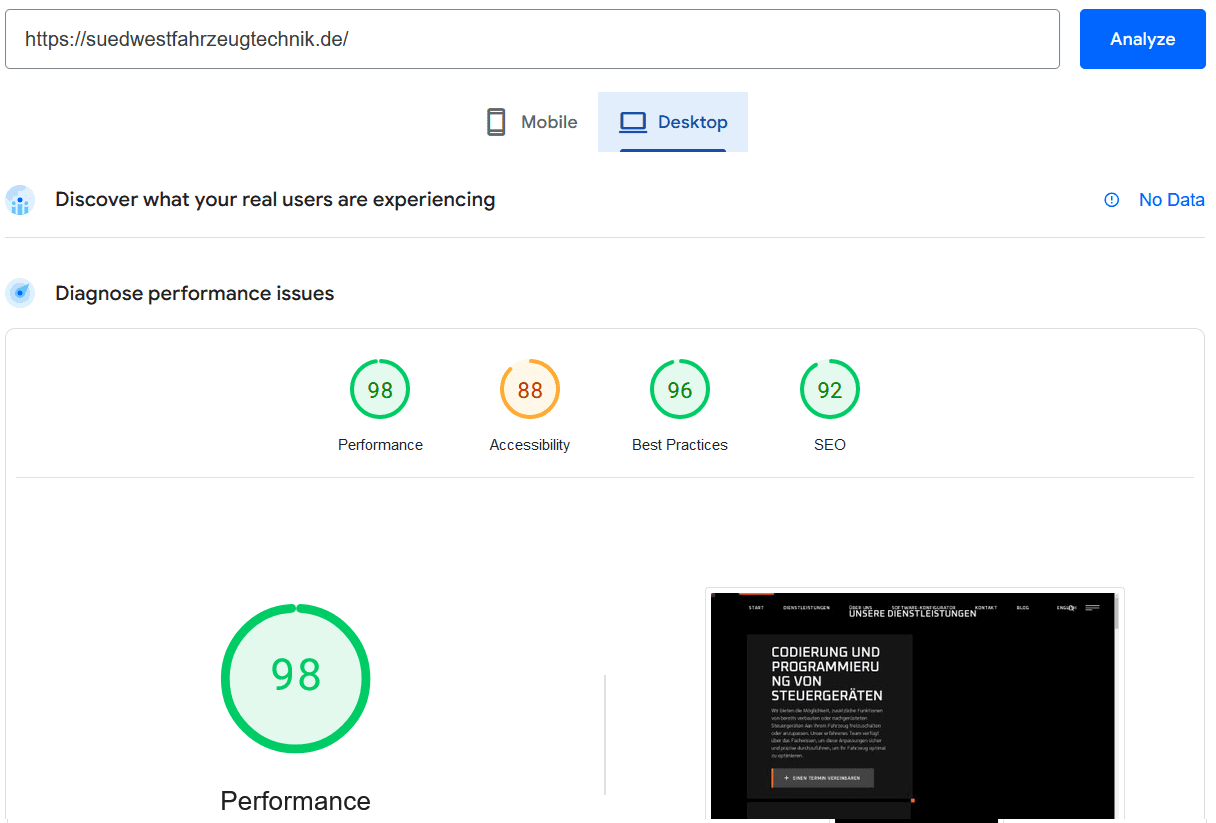The height and width of the screenshot is (823, 1216).
Task: Click 'Discover what your real users are experiencing'
Action: [x=275, y=199]
